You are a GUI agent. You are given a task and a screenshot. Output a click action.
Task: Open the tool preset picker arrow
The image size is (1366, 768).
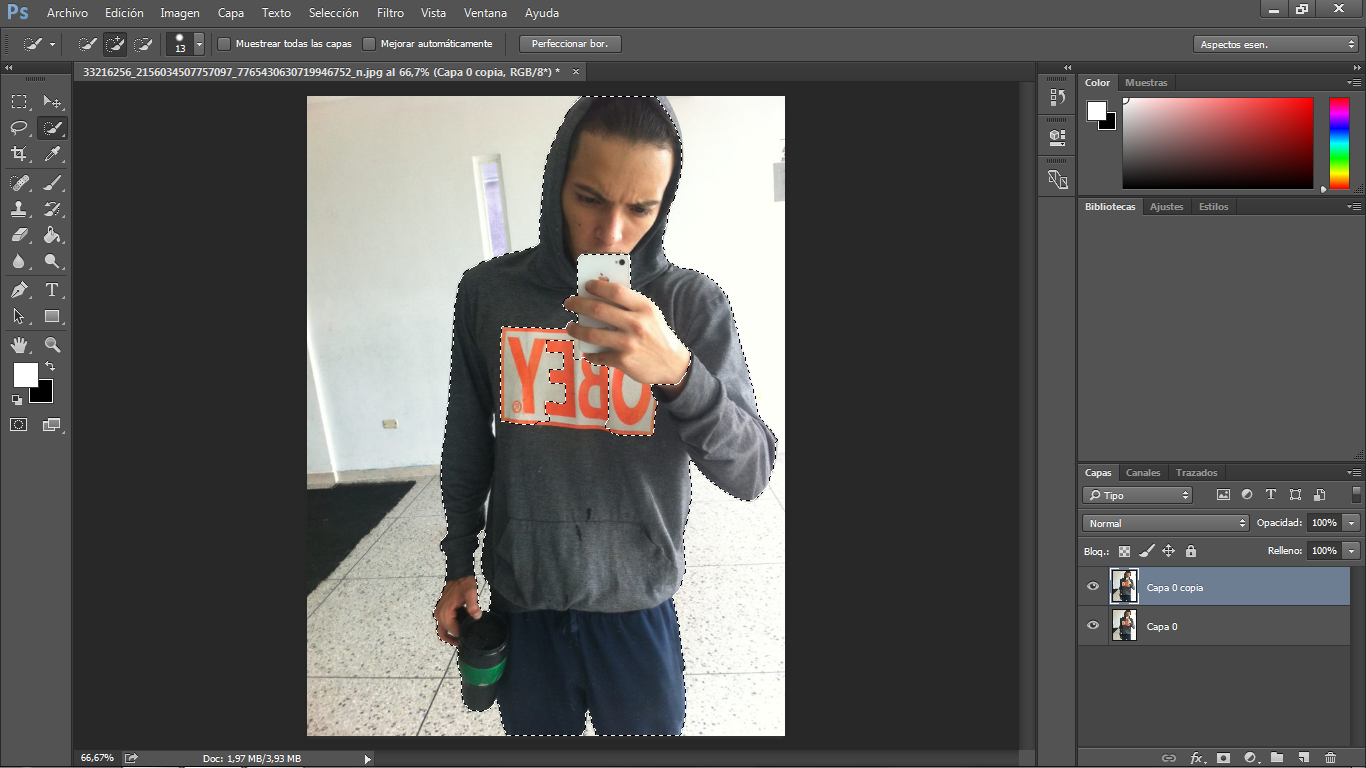click(x=52, y=44)
